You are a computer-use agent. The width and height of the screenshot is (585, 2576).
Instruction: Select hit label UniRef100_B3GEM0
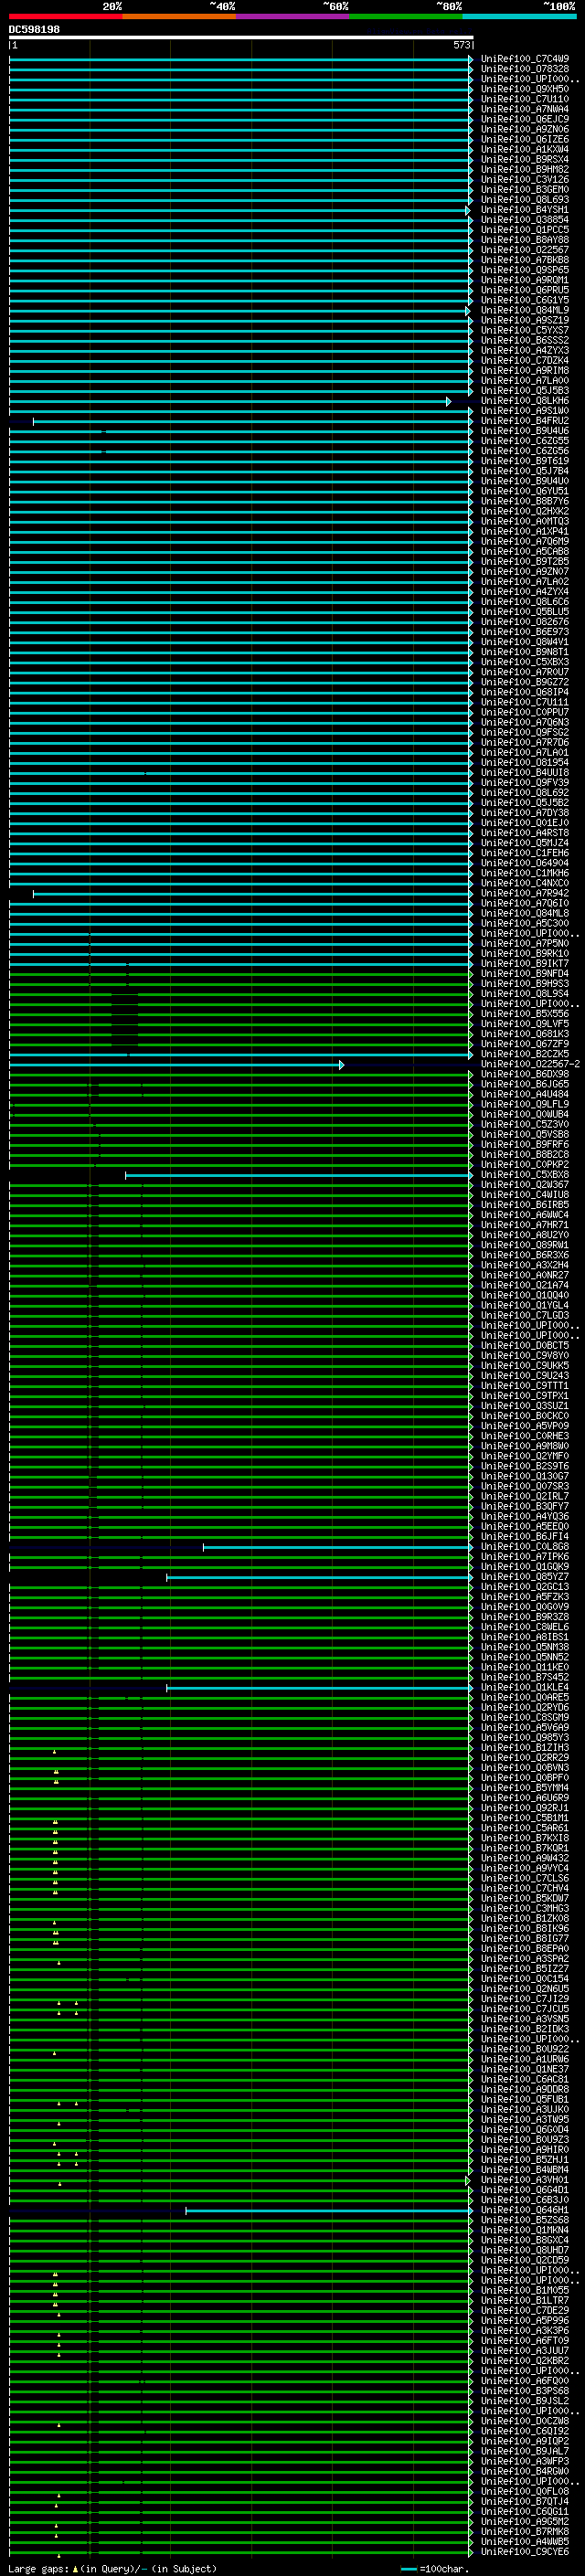(525, 189)
